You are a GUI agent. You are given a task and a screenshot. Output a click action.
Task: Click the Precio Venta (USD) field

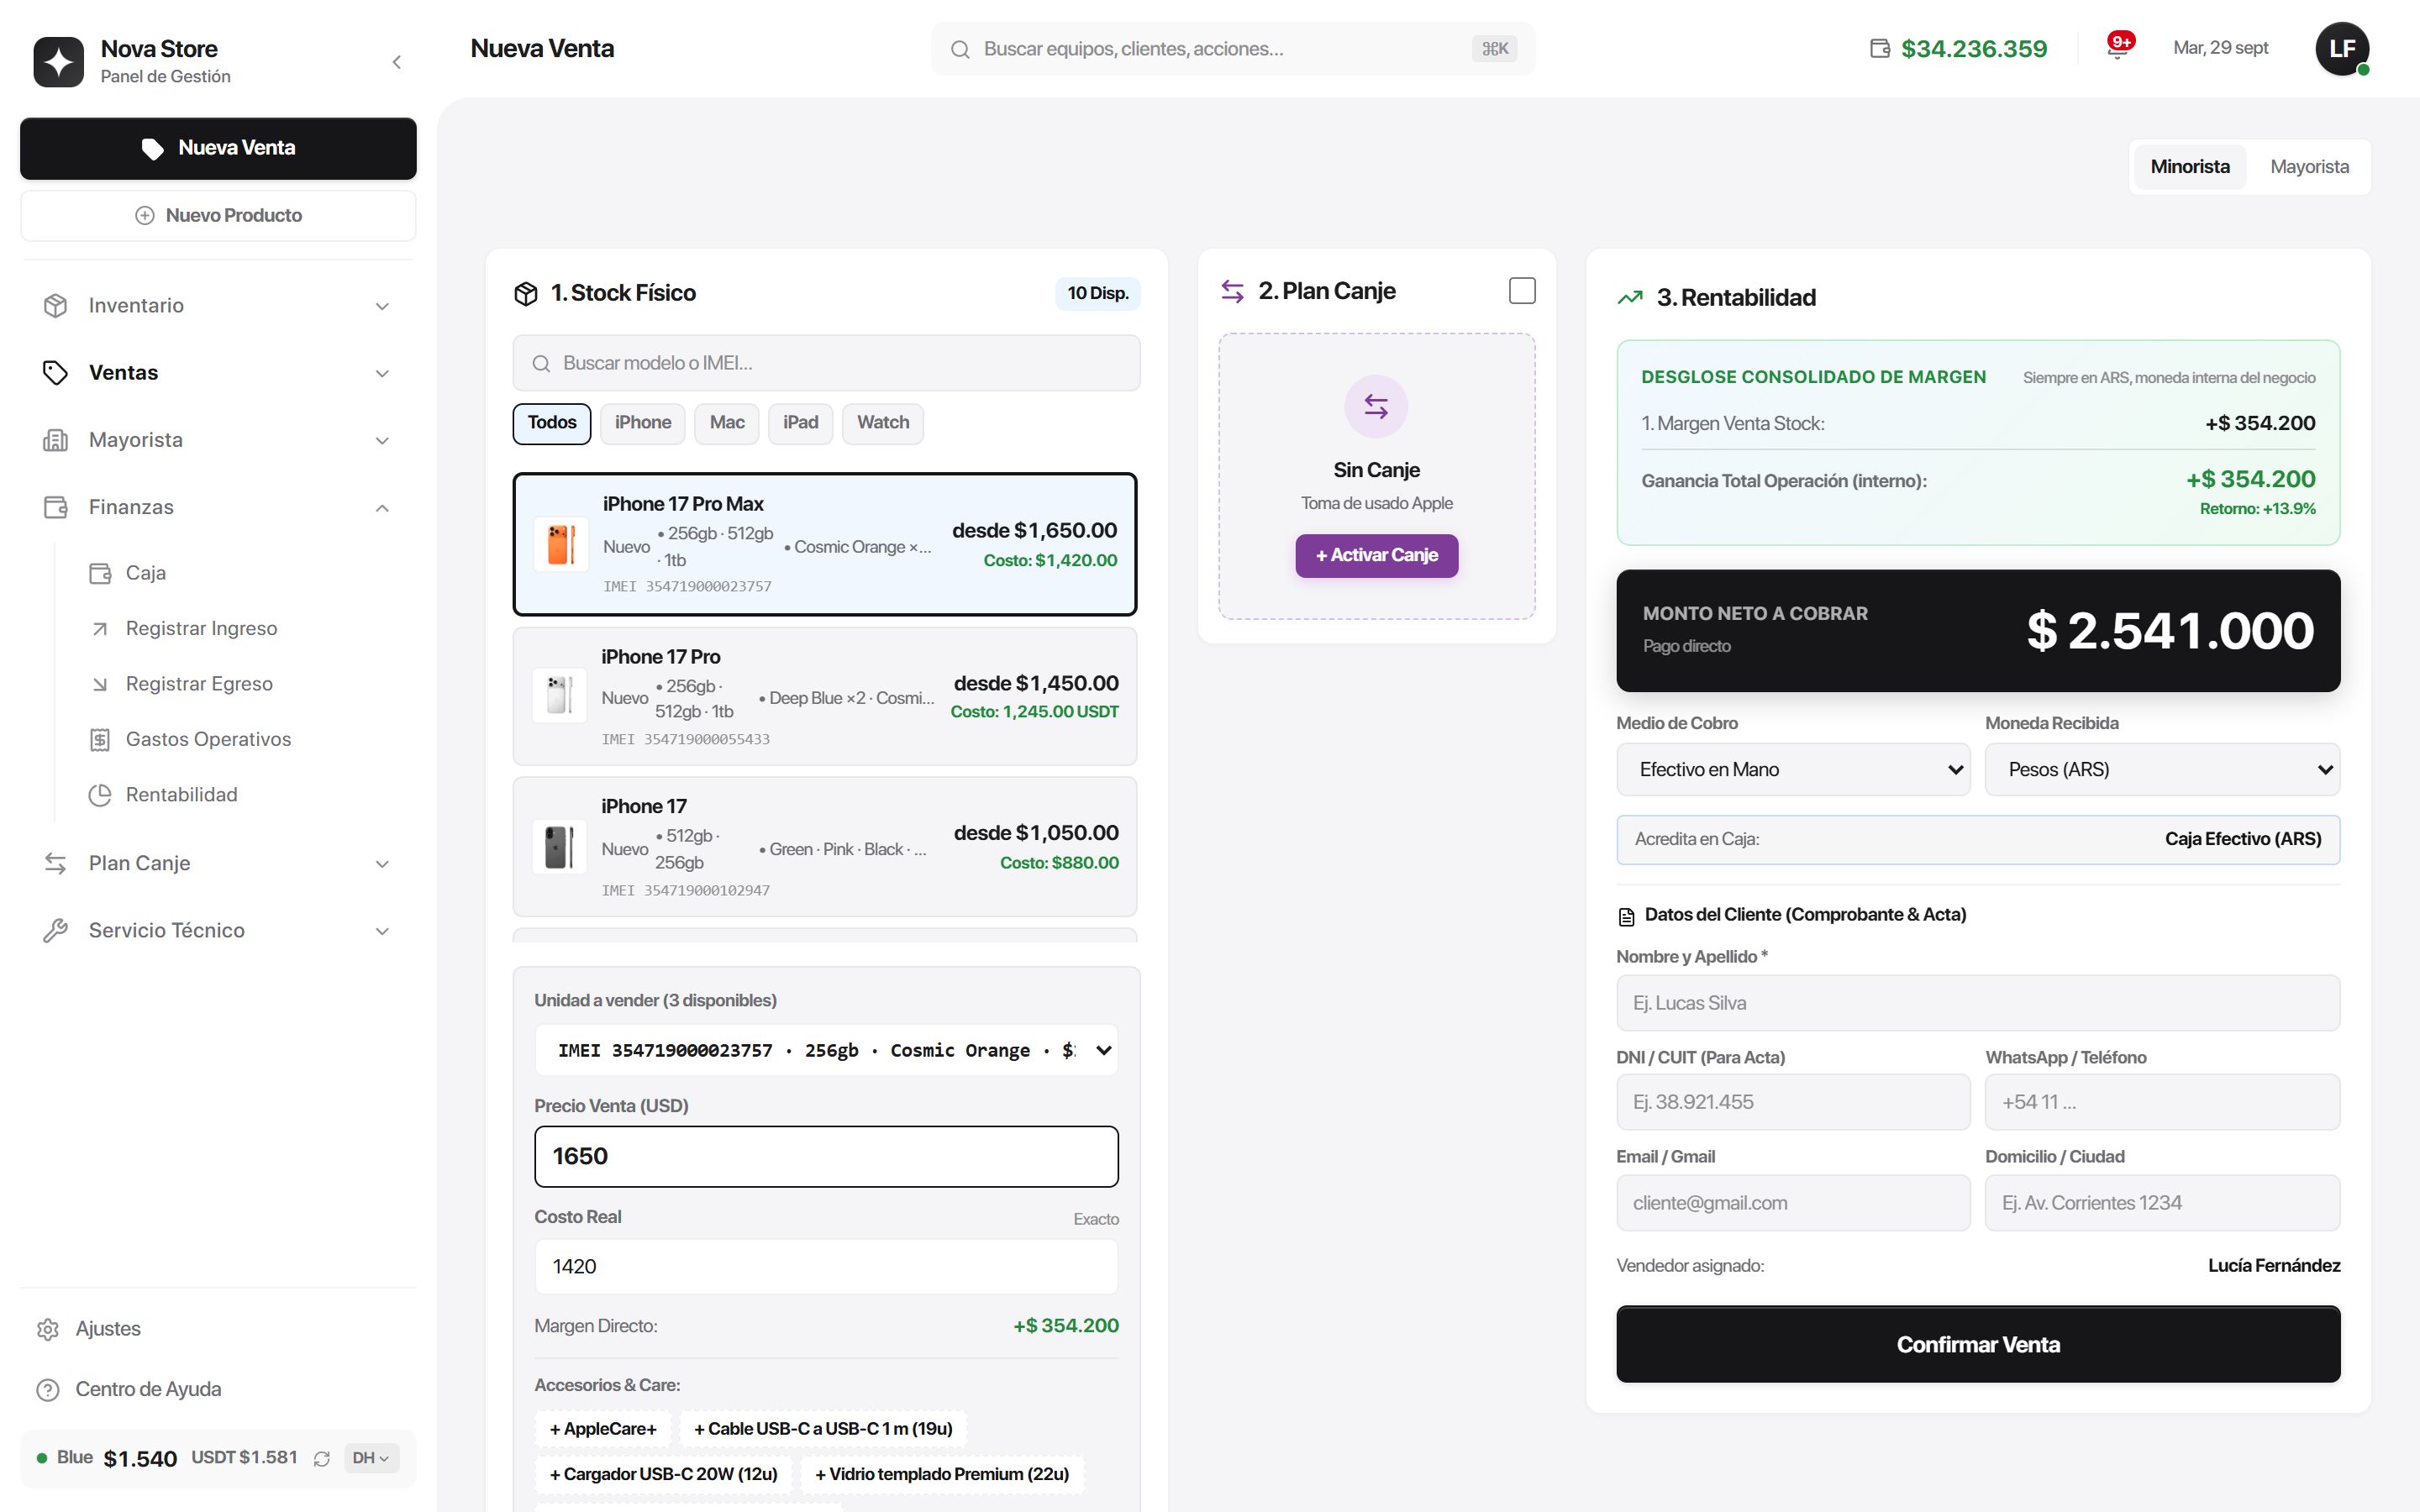[826, 1156]
